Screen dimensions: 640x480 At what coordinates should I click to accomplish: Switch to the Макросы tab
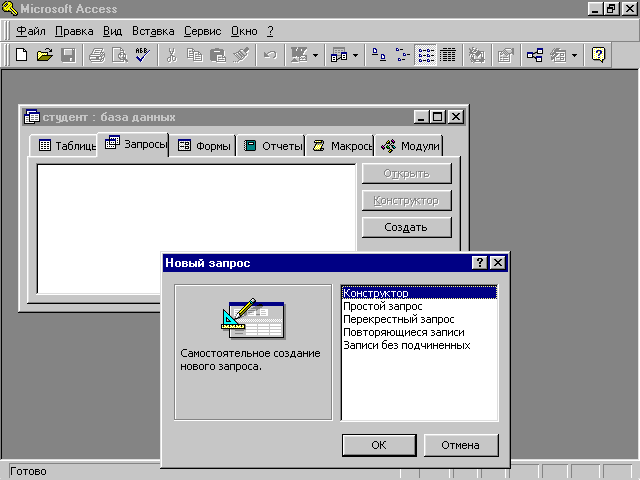[x=340, y=146]
